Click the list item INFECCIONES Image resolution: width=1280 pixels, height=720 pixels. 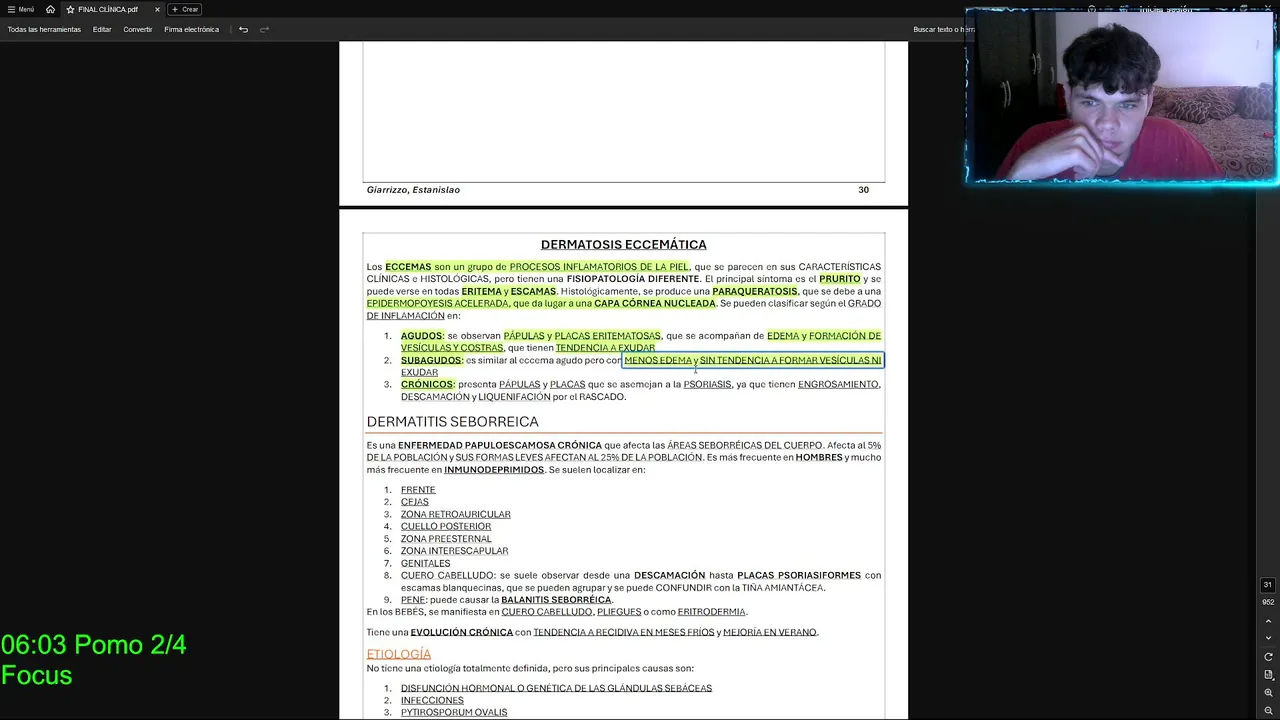point(432,701)
